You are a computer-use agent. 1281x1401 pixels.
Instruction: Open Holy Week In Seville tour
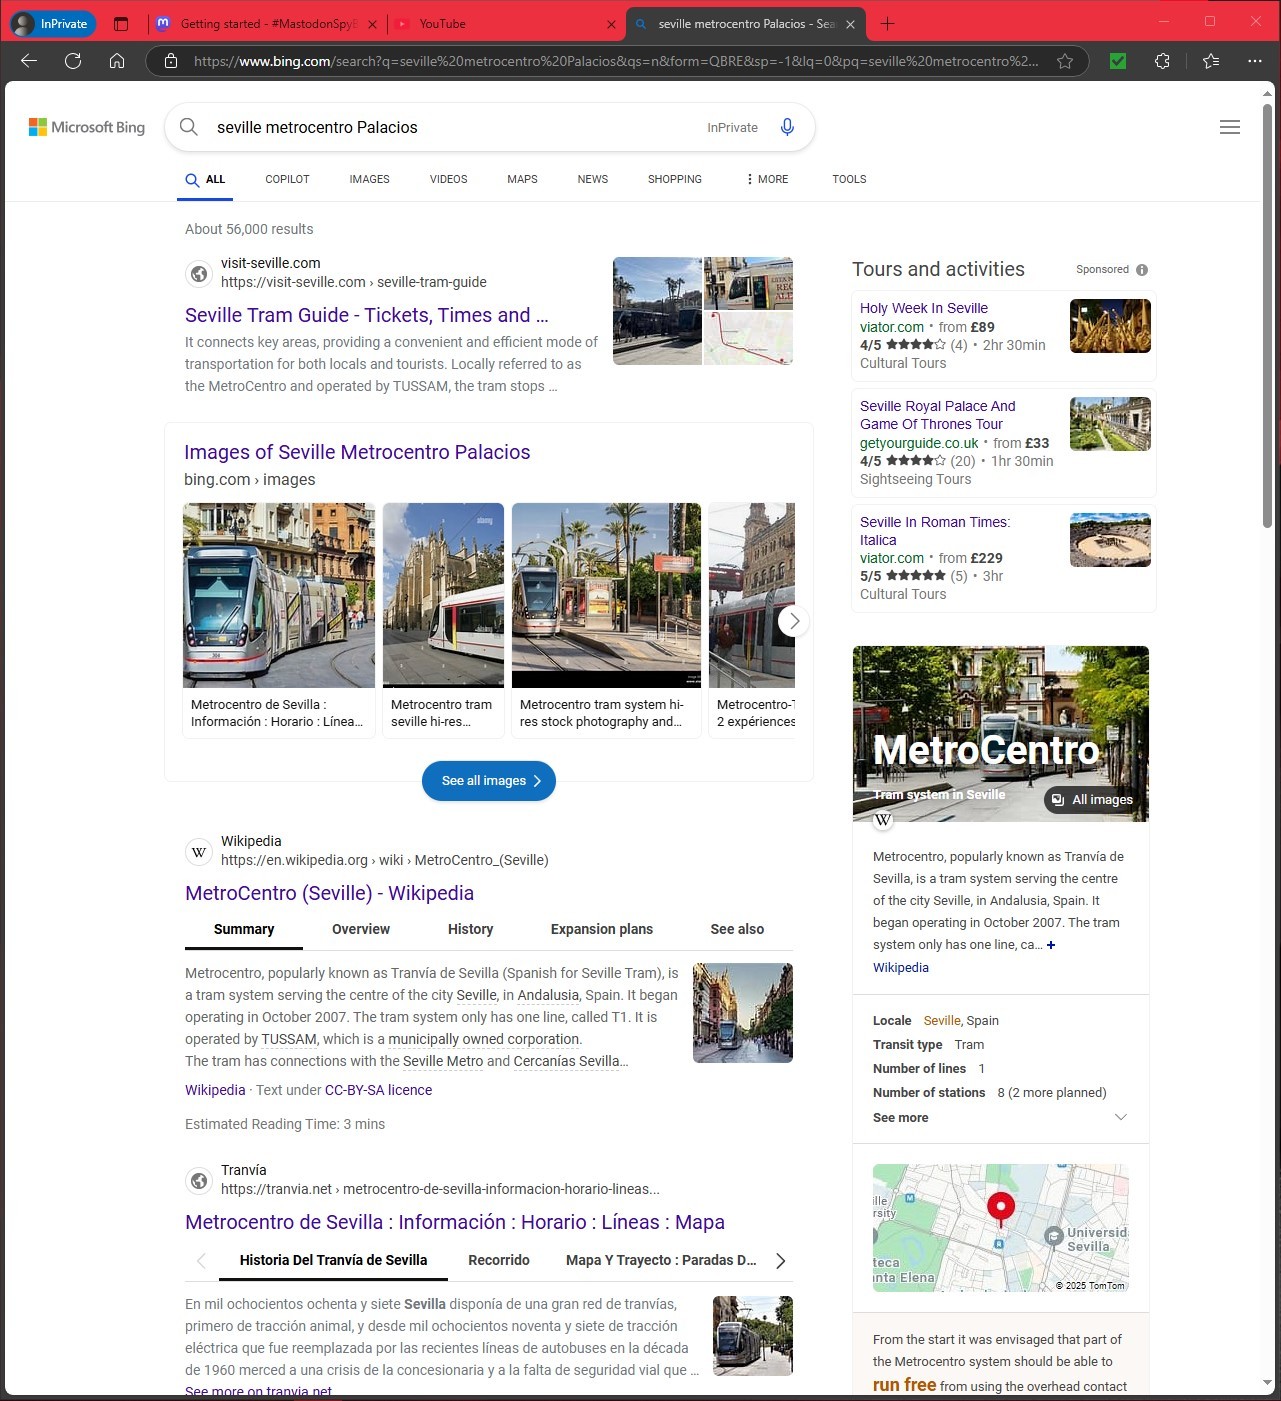pos(924,308)
